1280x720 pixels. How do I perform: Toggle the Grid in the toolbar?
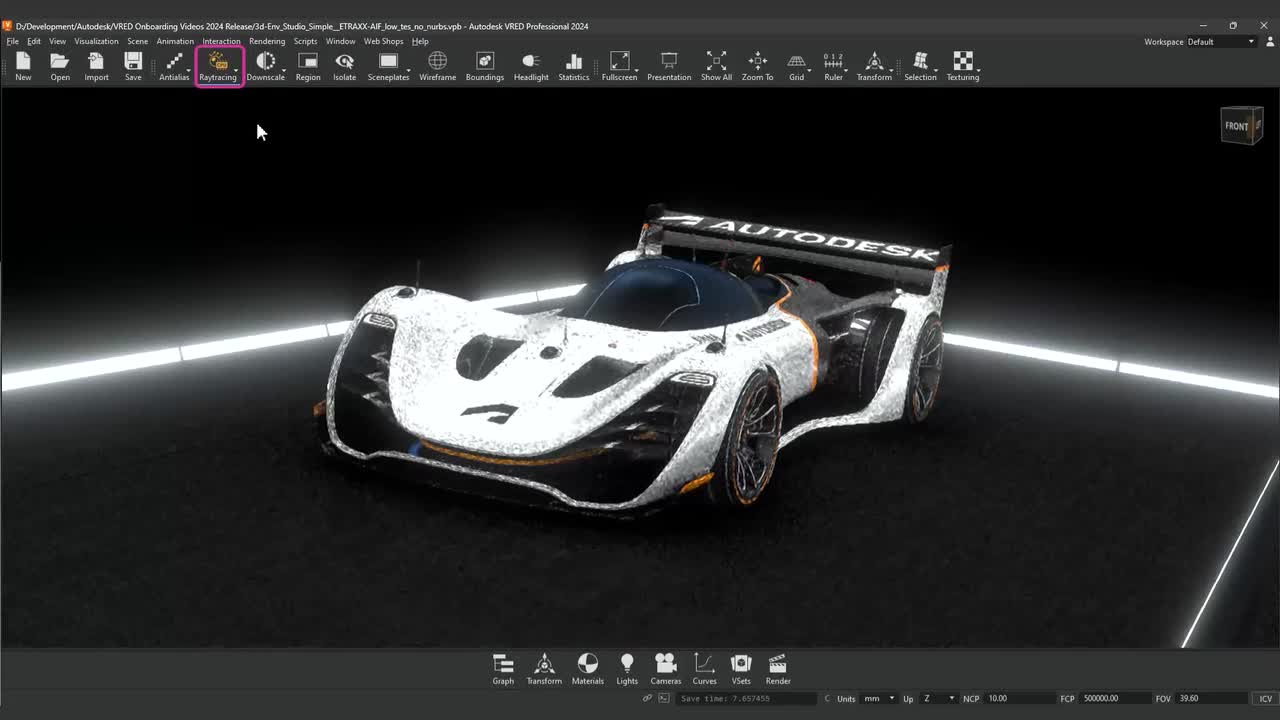point(796,66)
